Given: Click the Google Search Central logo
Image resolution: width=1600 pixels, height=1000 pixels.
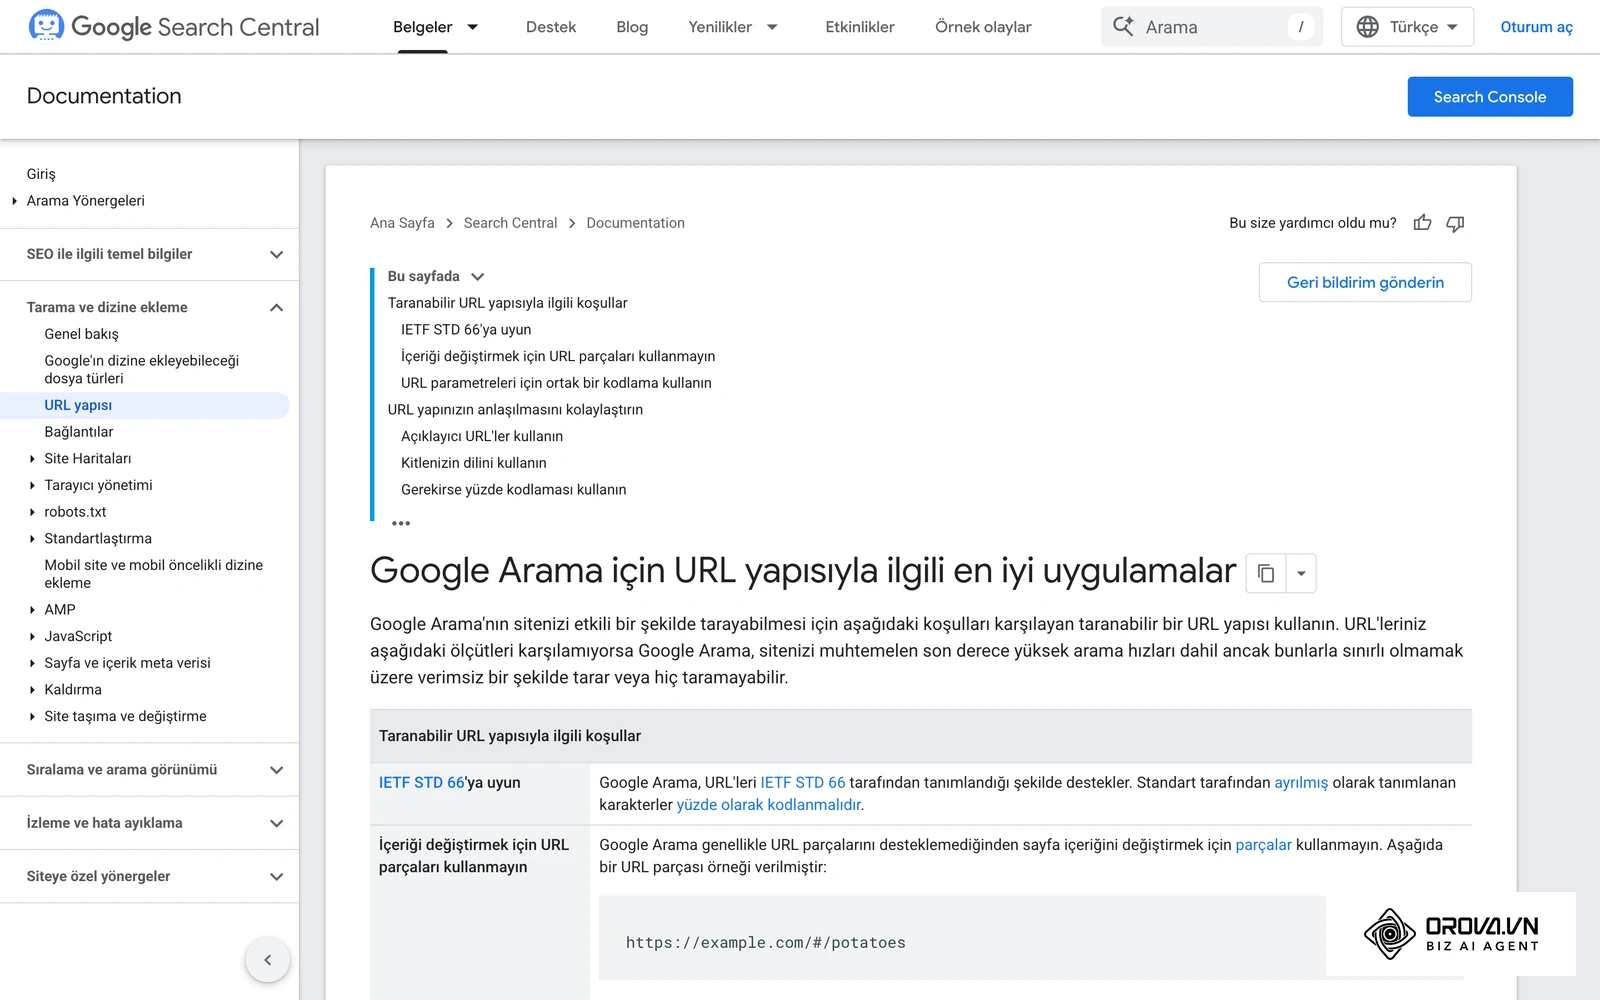Looking at the screenshot, I should click(x=174, y=27).
